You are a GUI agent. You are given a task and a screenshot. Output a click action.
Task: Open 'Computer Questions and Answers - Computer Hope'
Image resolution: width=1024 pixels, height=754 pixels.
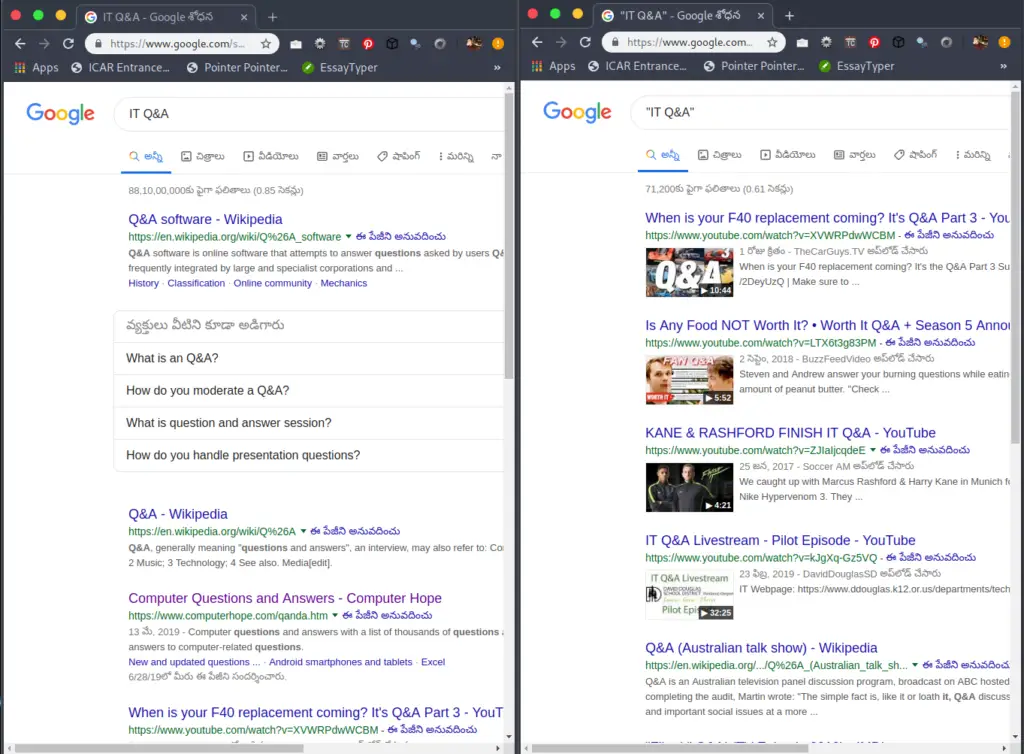(x=285, y=598)
